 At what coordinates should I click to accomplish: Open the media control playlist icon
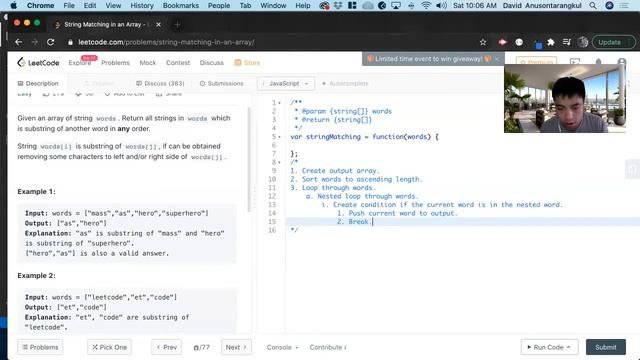[x=567, y=42]
